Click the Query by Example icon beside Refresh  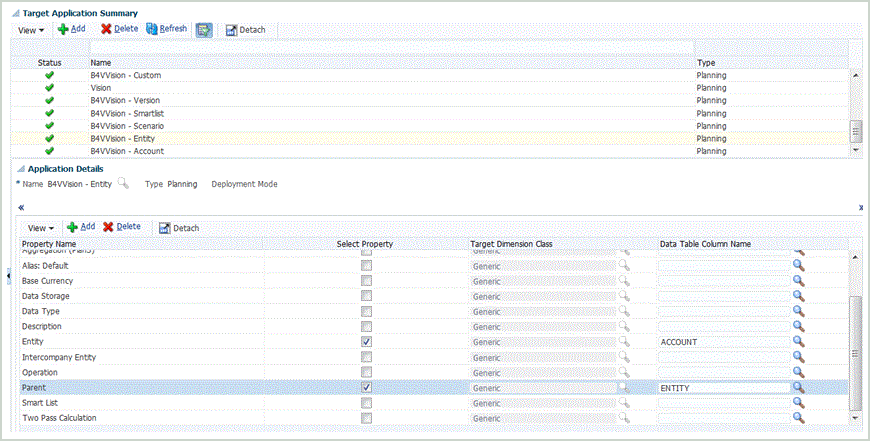(x=203, y=30)
